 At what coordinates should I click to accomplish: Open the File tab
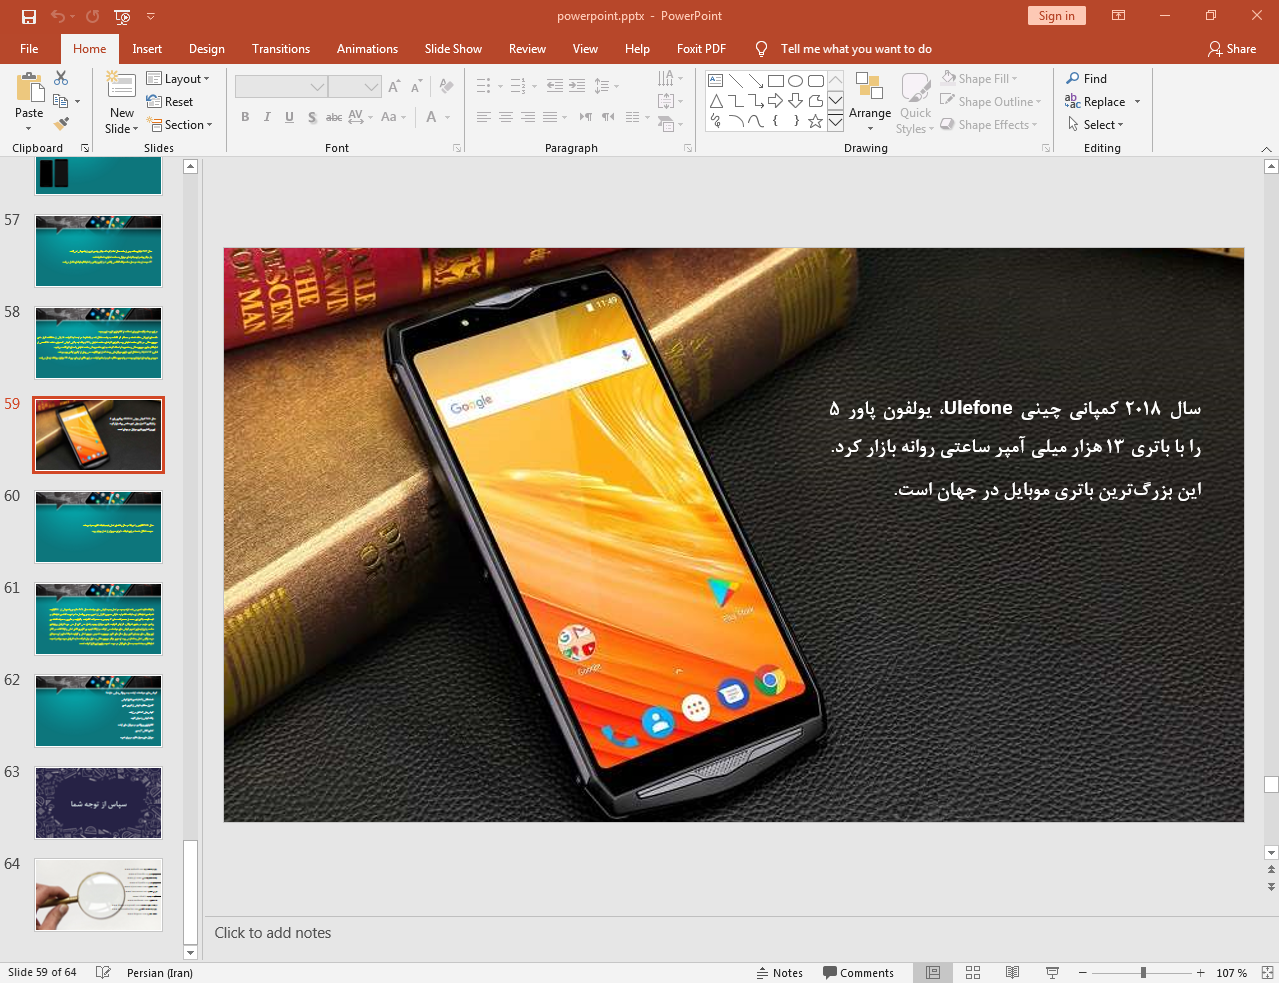pos(29,48)
